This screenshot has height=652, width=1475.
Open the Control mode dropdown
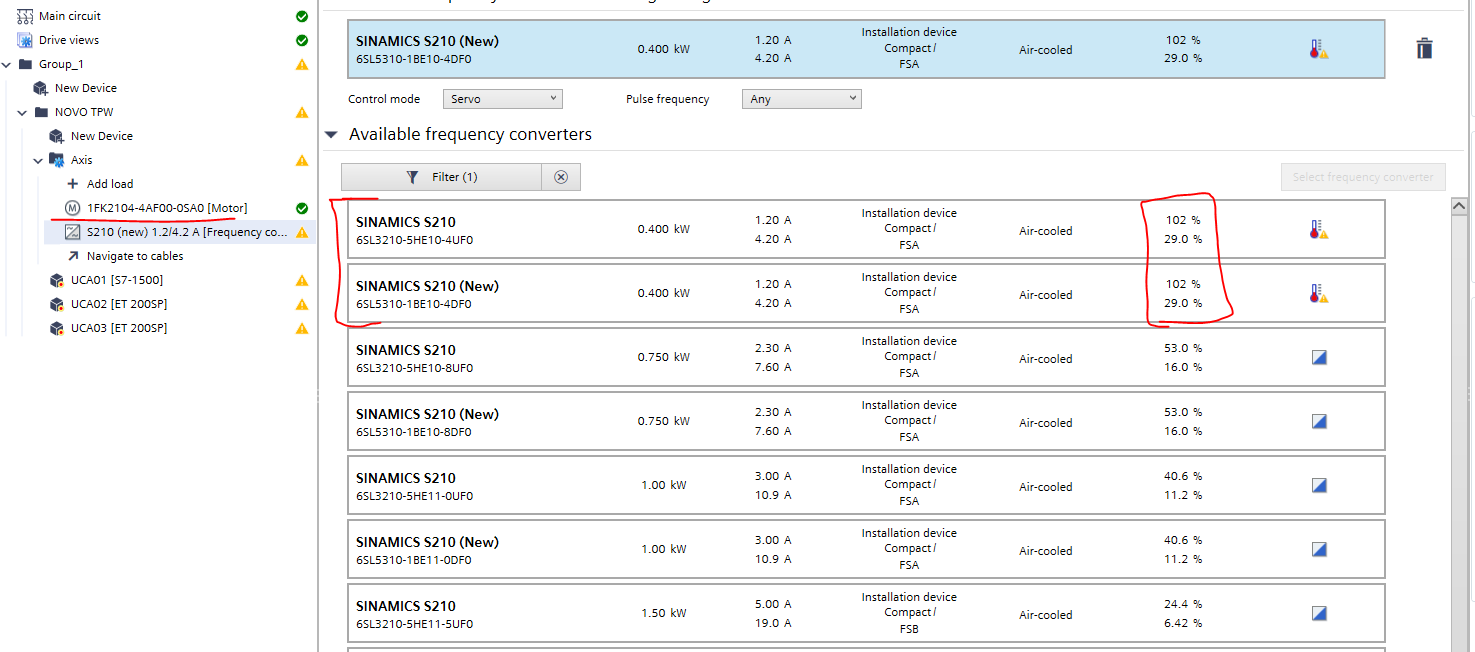(502, 99)
